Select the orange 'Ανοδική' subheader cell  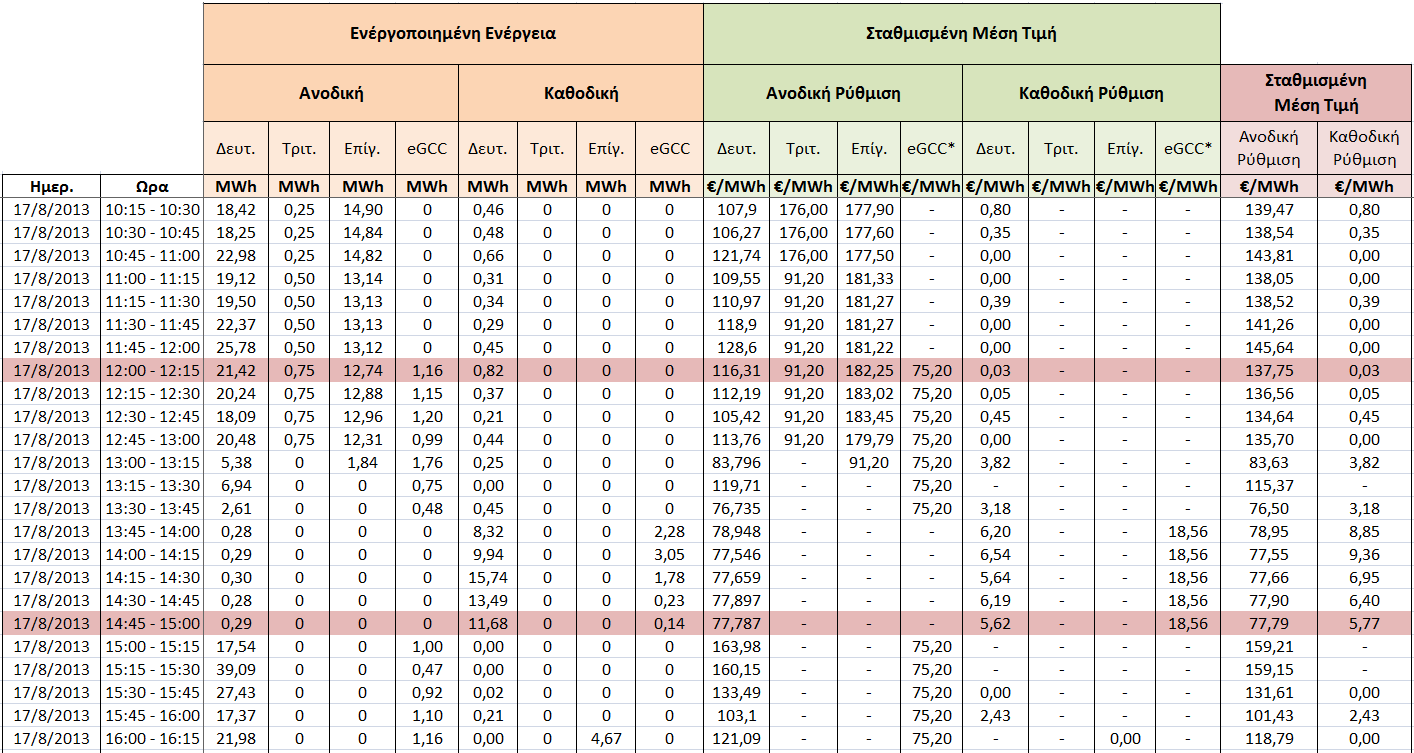(x=331, y=94)
